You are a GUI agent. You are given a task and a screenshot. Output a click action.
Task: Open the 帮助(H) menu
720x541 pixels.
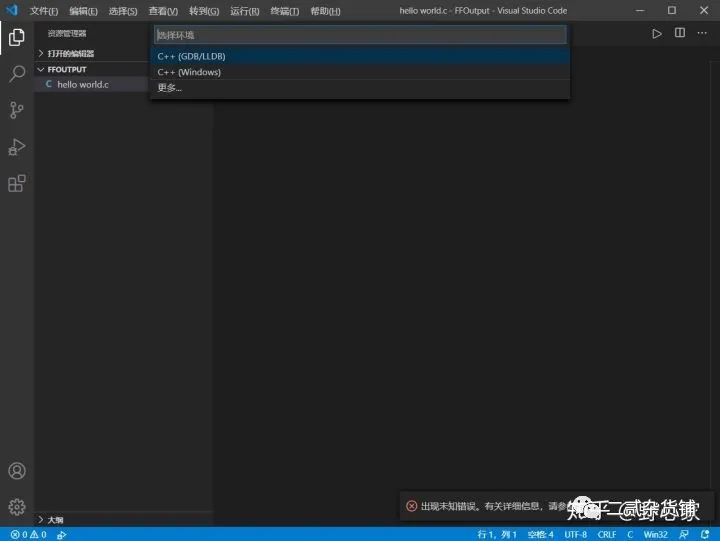click(325, 11)
